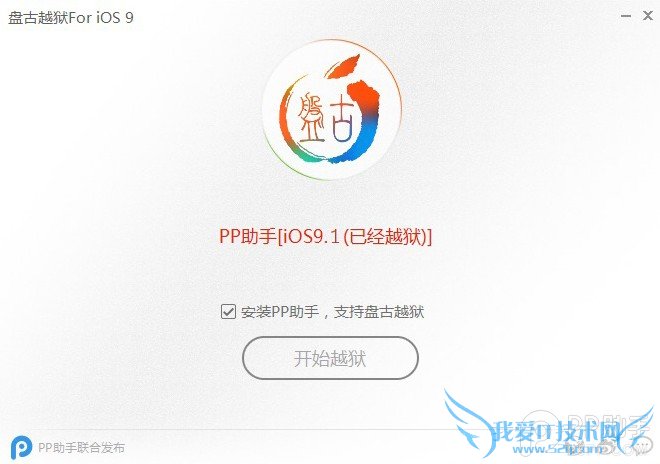Minimize the Pangu jailbreak window
The image size is (660, 464).
point(626,16)
